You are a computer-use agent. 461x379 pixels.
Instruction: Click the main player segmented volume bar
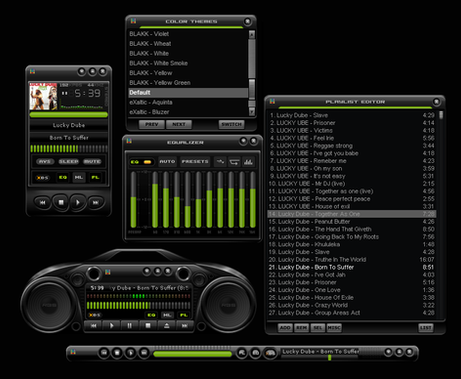point(69,149)
